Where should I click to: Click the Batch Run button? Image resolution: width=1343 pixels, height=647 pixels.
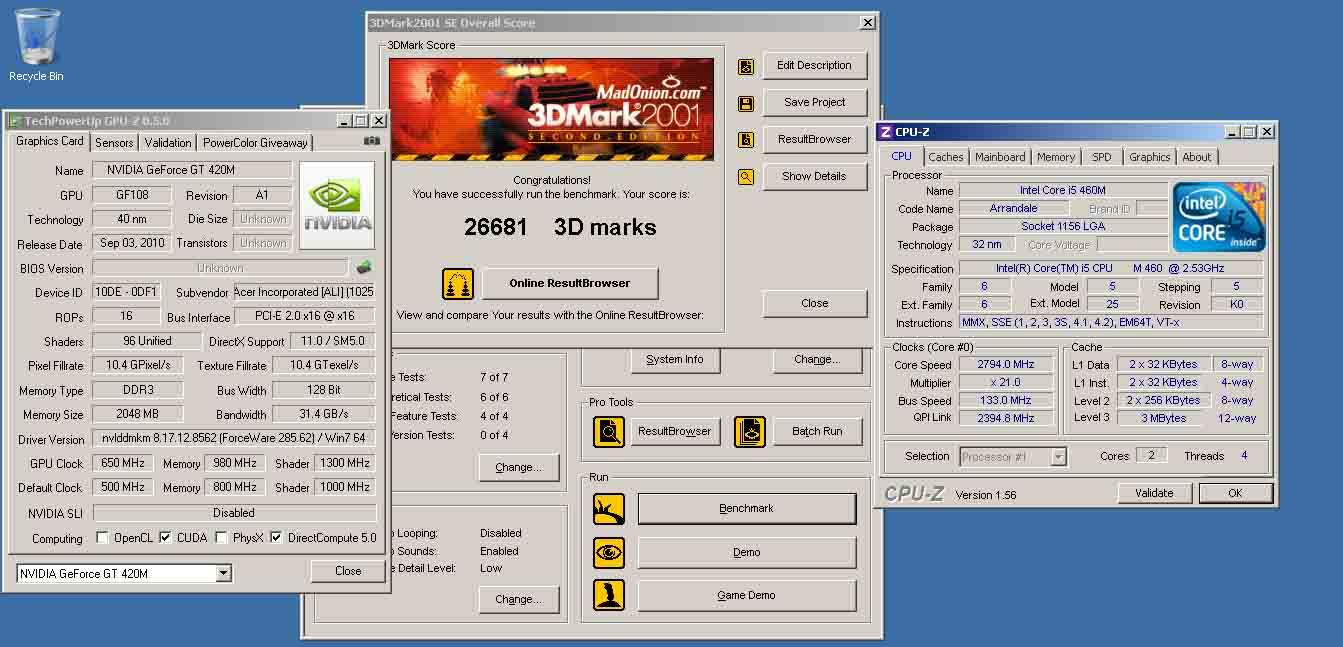pos(817,431)
